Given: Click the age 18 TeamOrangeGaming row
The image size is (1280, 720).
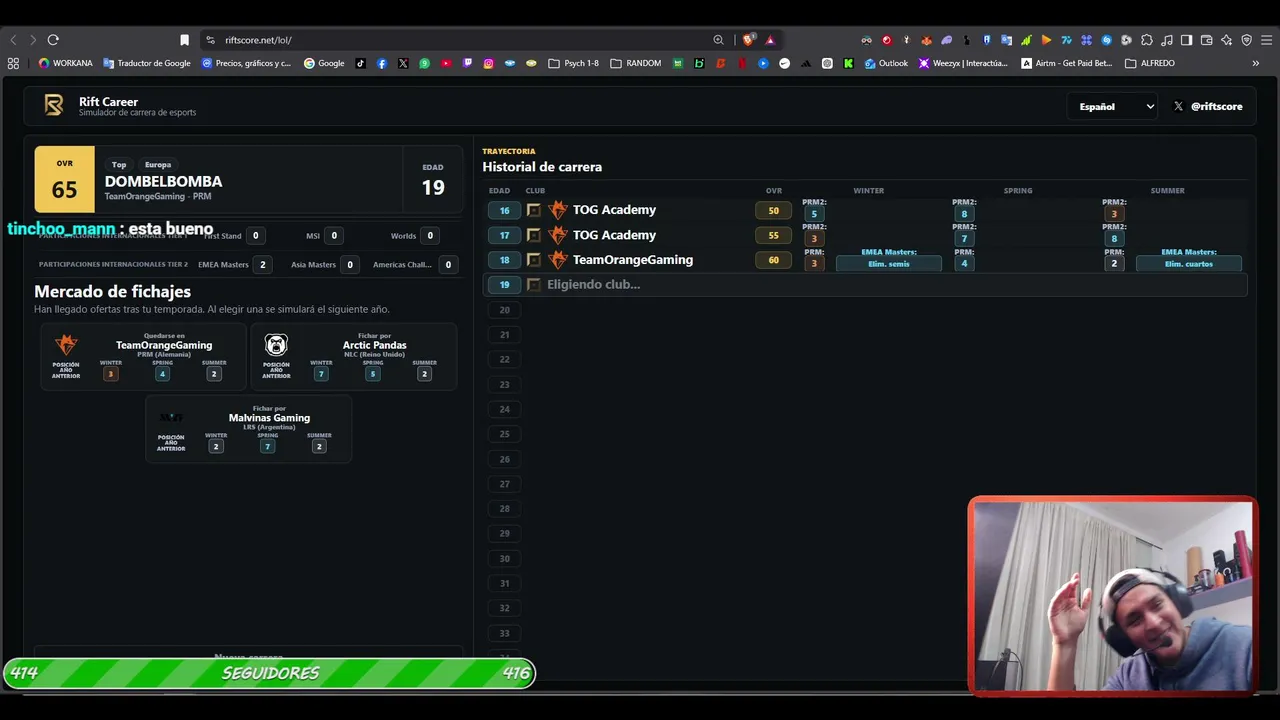Looking at the screenshot, I should click(x=867, y=260).
